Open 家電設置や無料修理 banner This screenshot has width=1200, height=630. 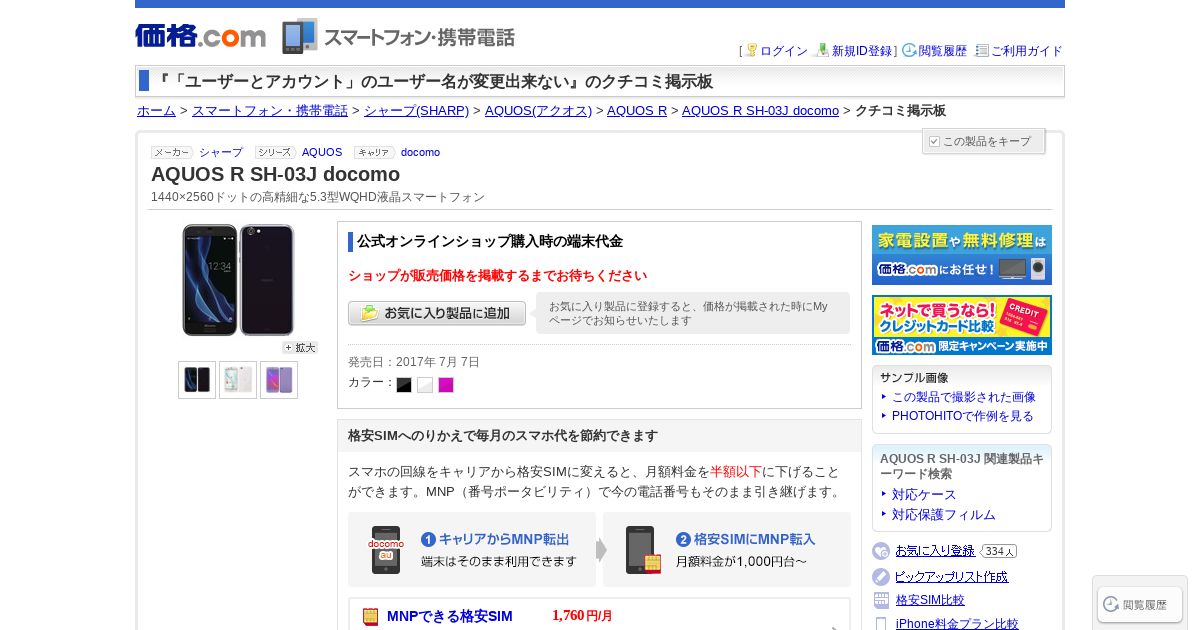(x=962, y=255)
